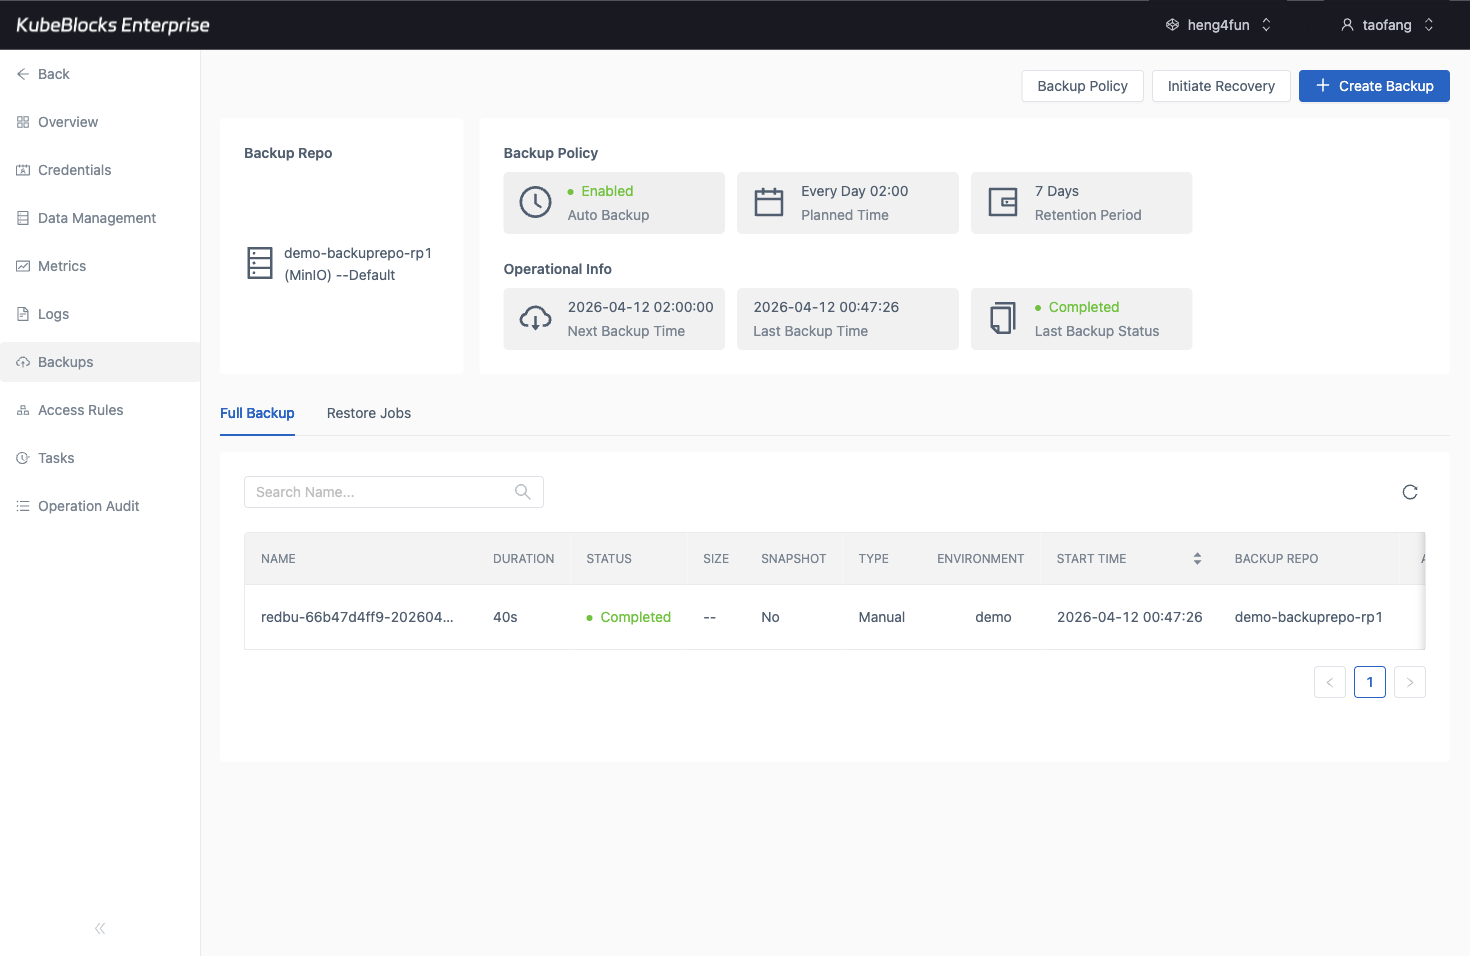Click the demo environment cell
Image resolution: width=1470 pixels, height=956 pixels.
(x=993, y=617)
